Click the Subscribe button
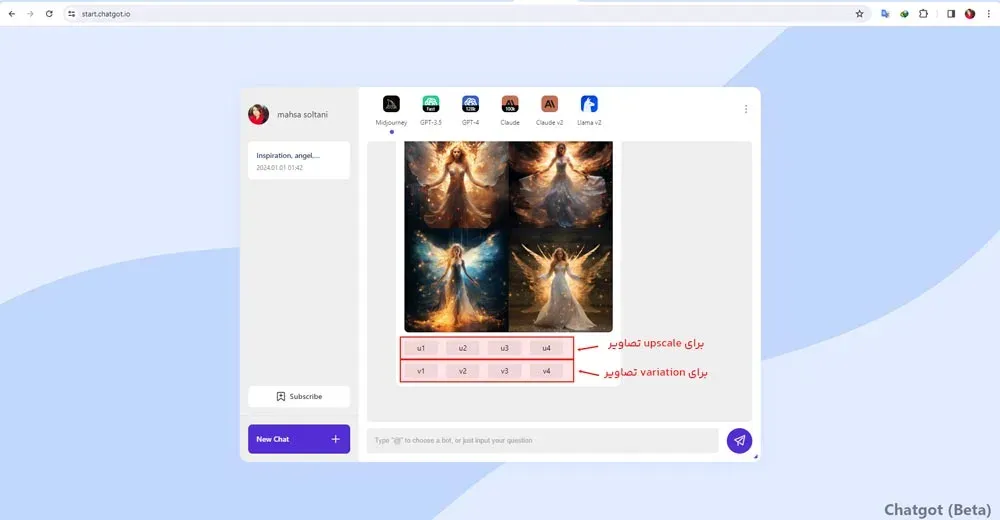This screenshot has height=520, width=1000. point(299,396)
